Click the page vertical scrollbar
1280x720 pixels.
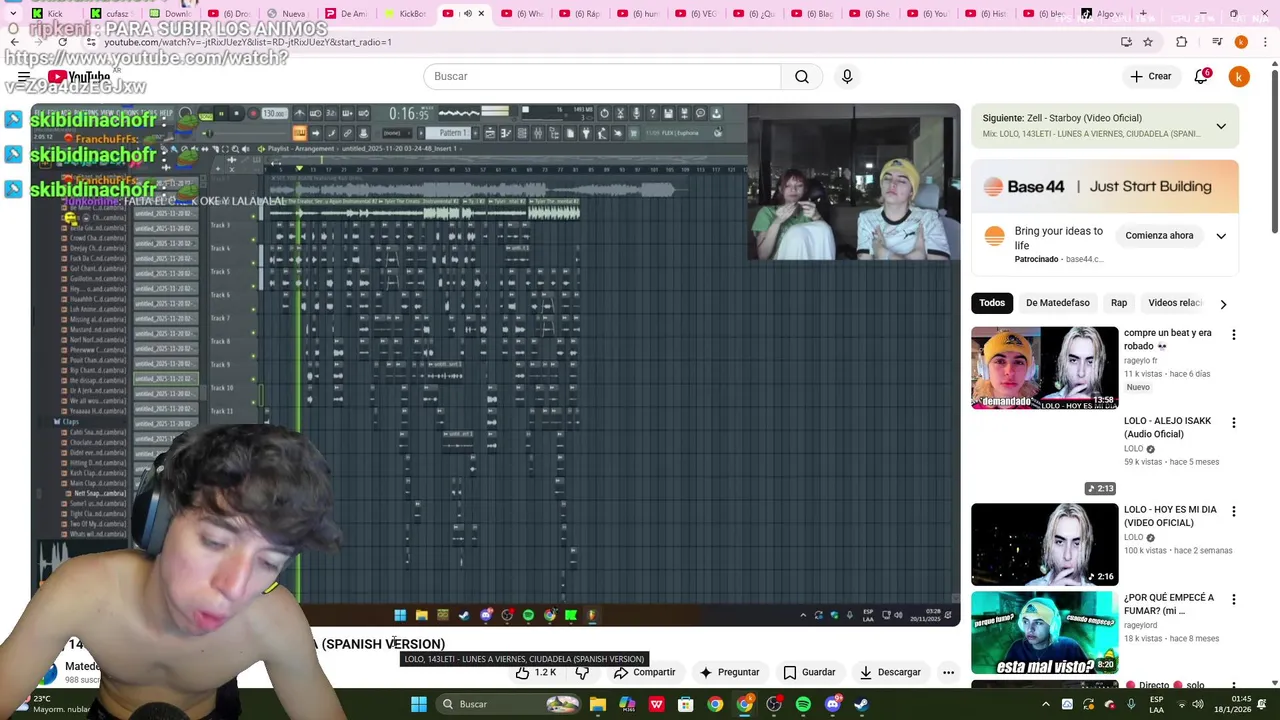tap(1274, 150)
